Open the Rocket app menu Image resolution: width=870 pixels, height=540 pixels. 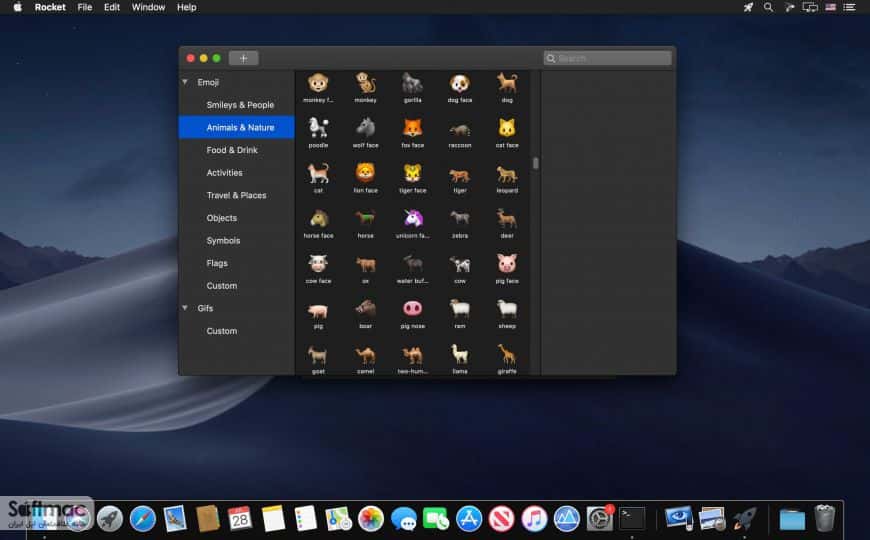click(x=50, y=7)
